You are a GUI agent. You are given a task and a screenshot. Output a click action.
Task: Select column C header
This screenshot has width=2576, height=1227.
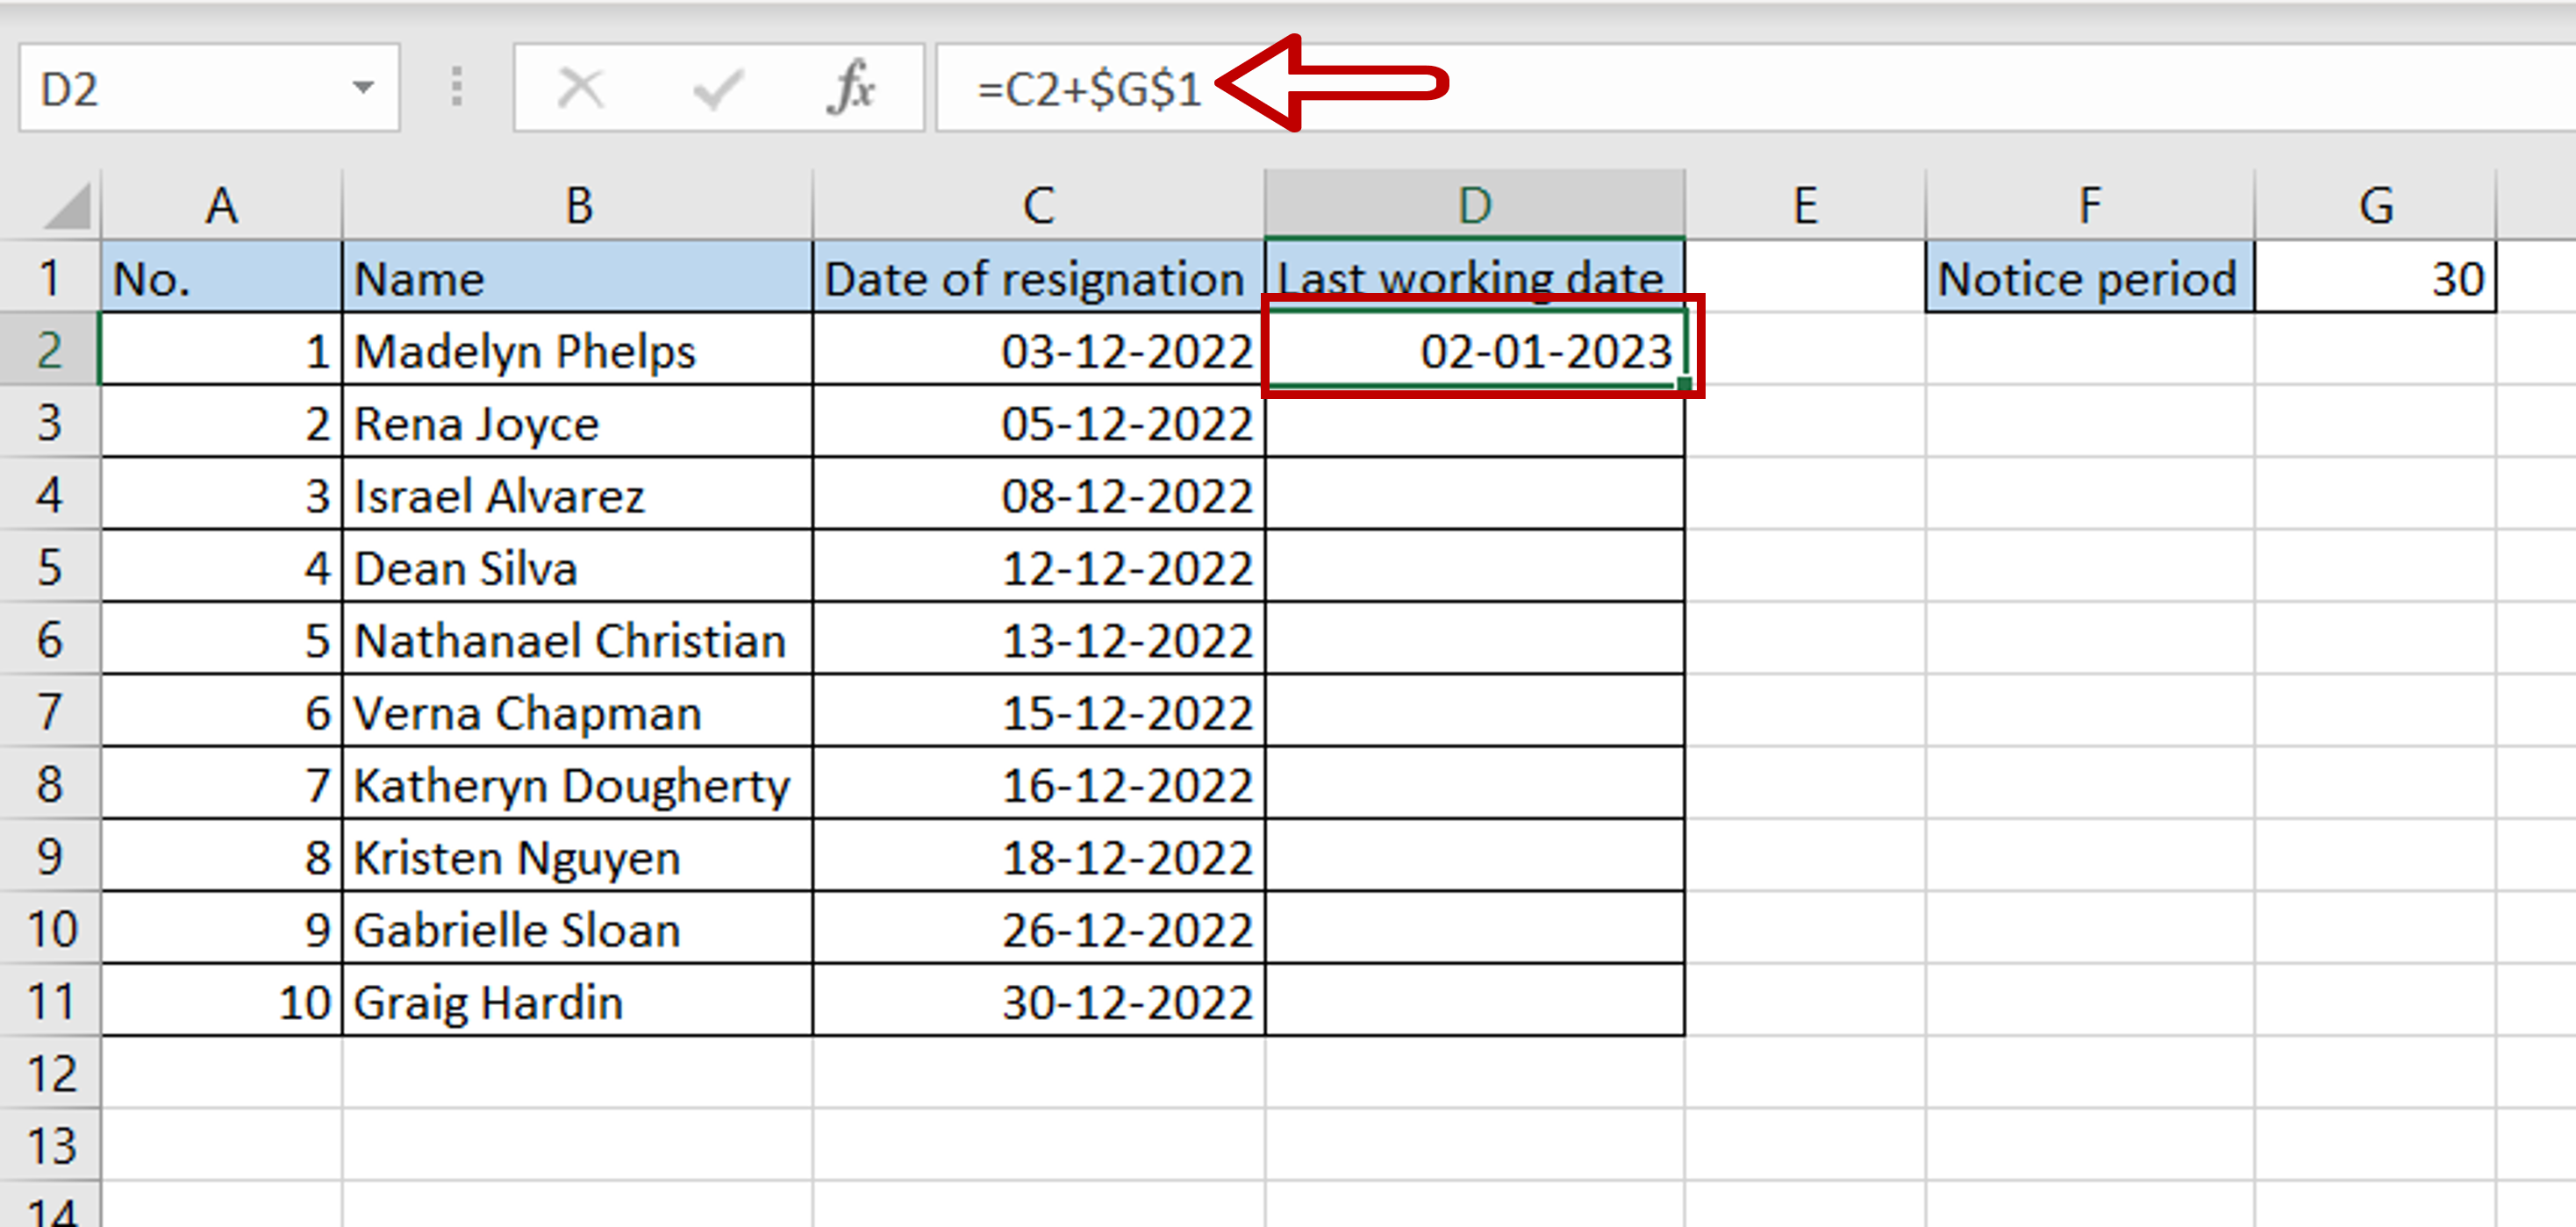pyautogui.click(x=1039, y=205)
